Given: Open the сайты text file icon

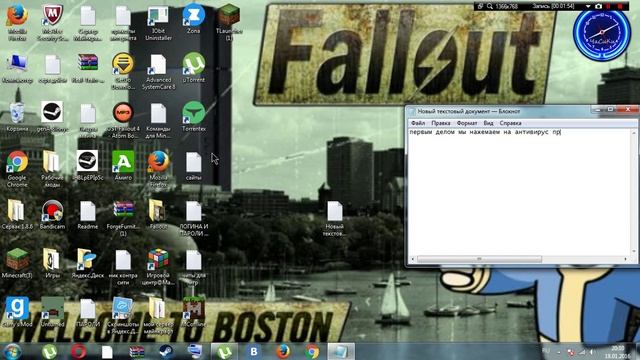Looking at the screenshot, I should pyautogui.click(x=193, y=162).
